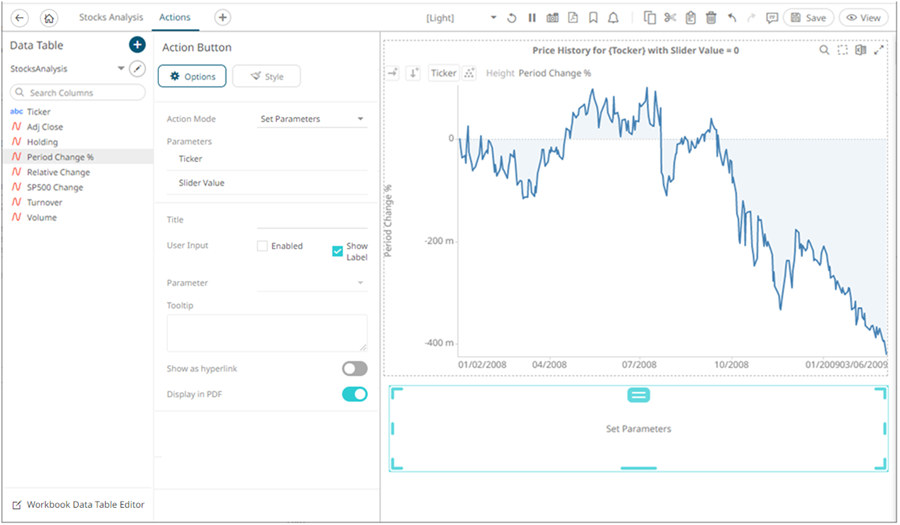Click the home icon in top bar

tap(48, 18)
